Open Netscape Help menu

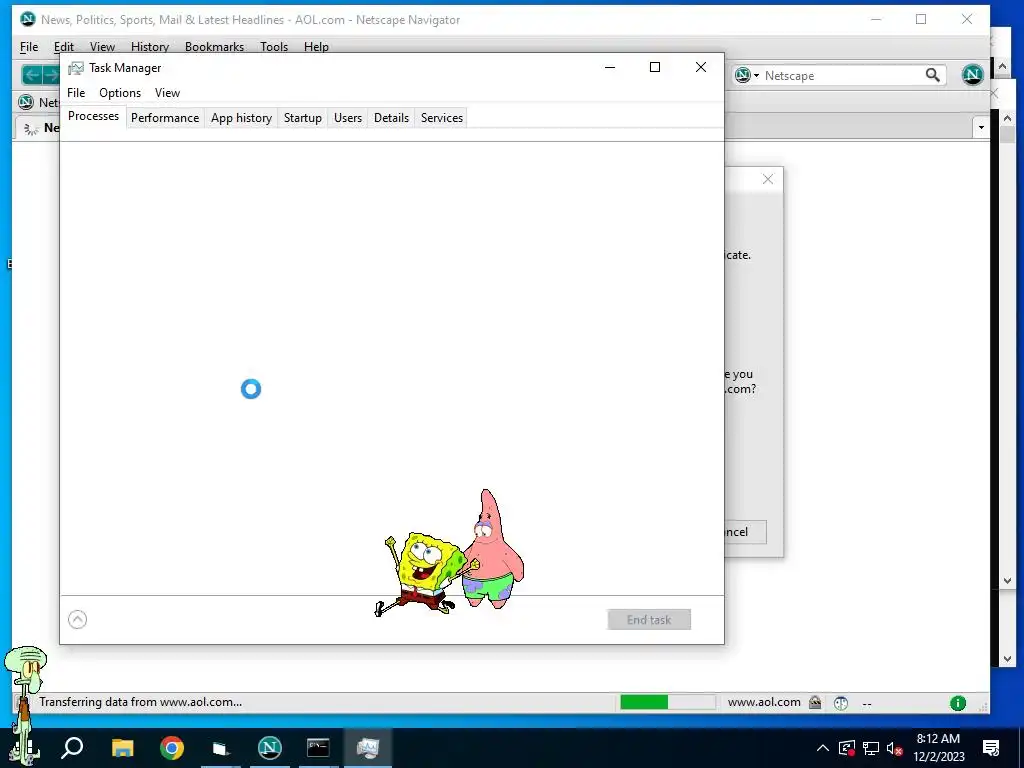coord(316,46)
